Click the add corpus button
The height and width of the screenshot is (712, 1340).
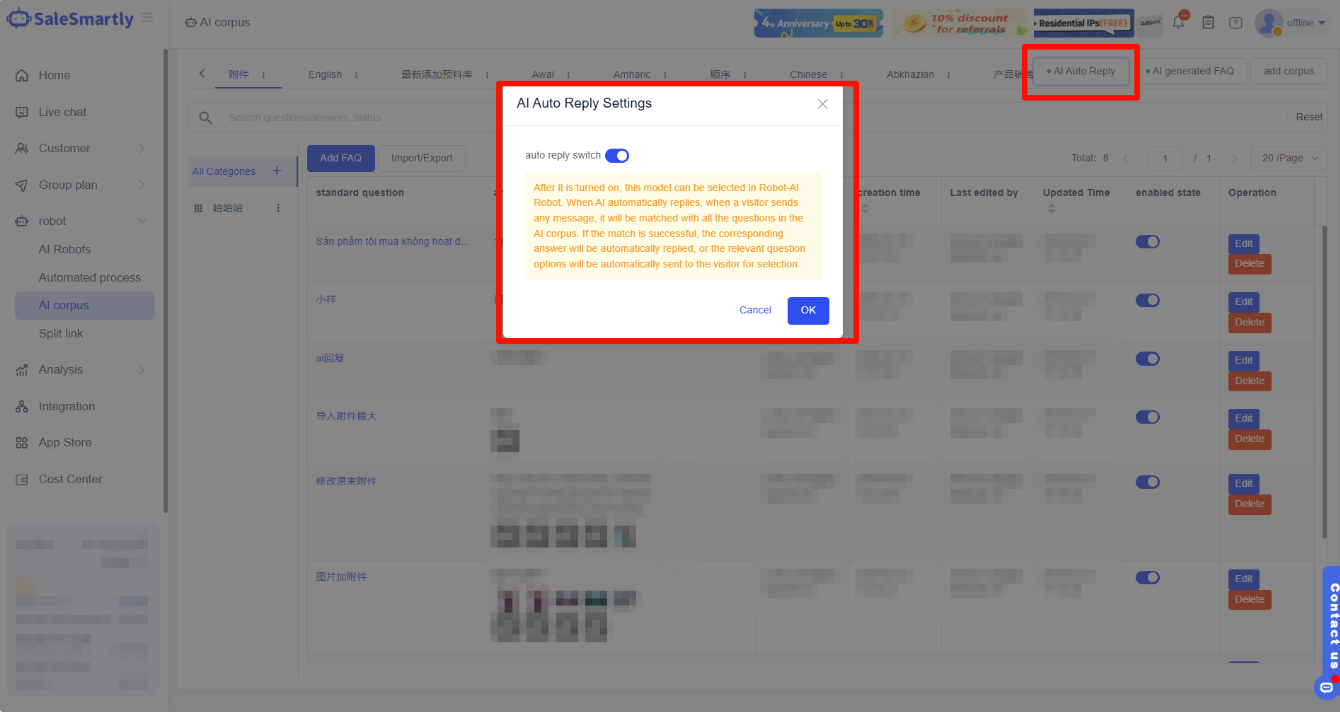pyautogui.click(x=1289, y=71)
